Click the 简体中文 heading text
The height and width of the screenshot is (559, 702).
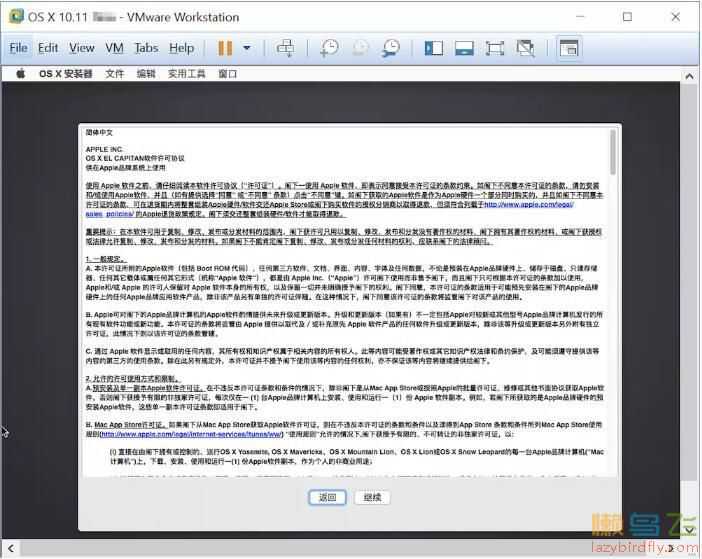click(99, 132)
